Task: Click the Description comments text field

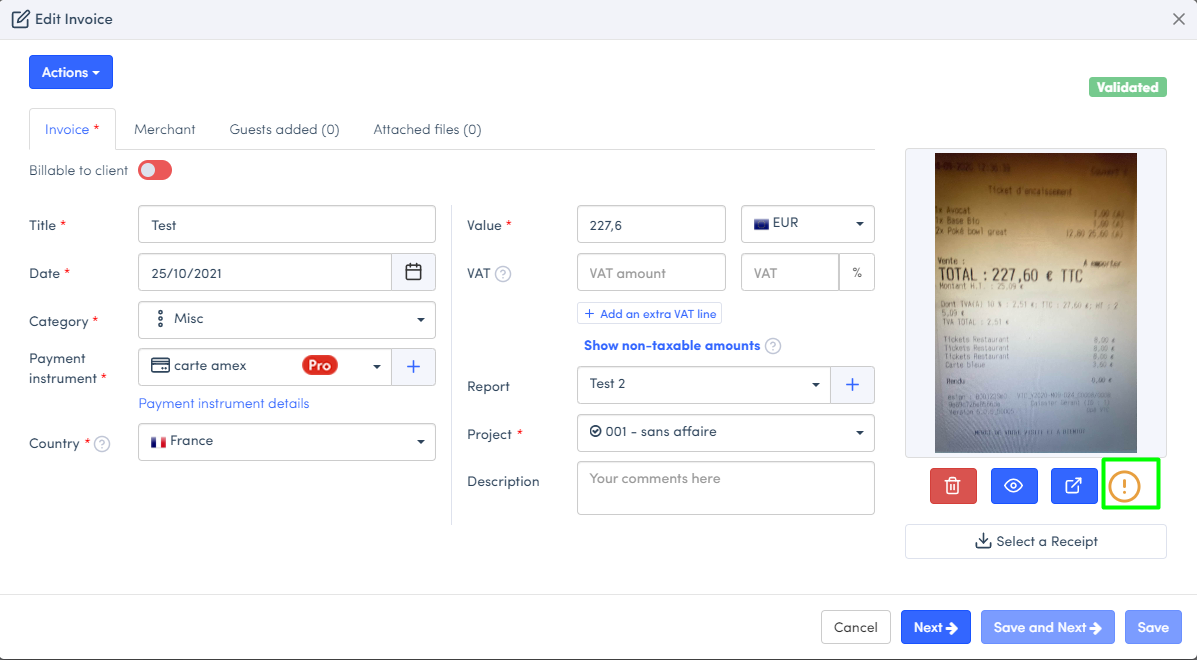Action: 725,488
